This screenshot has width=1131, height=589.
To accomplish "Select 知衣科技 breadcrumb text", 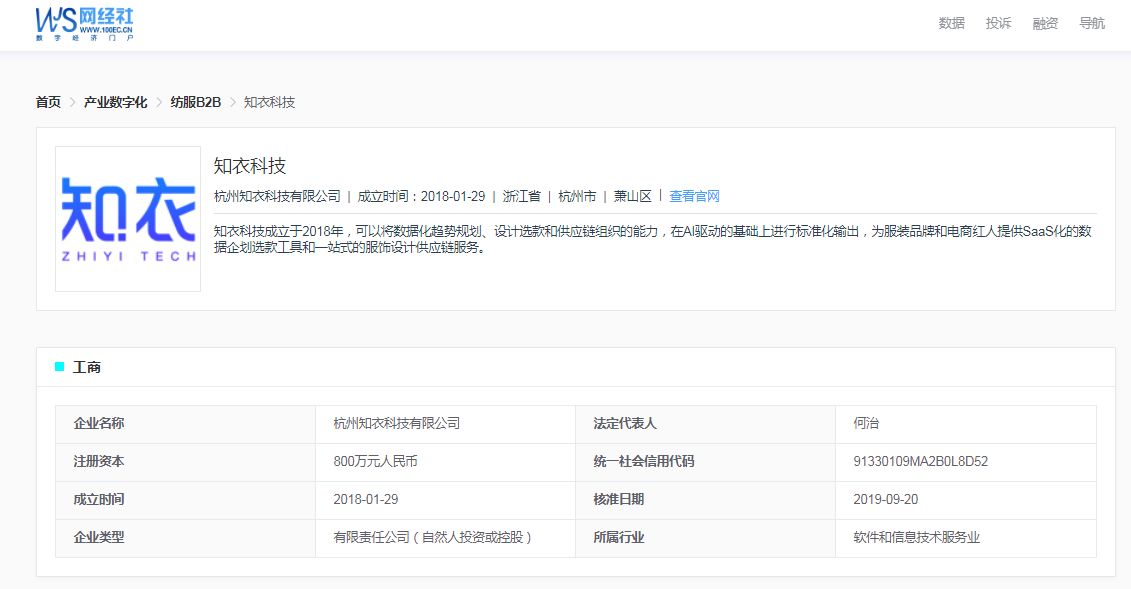I will pyautogui.click(x=269, y=102).
